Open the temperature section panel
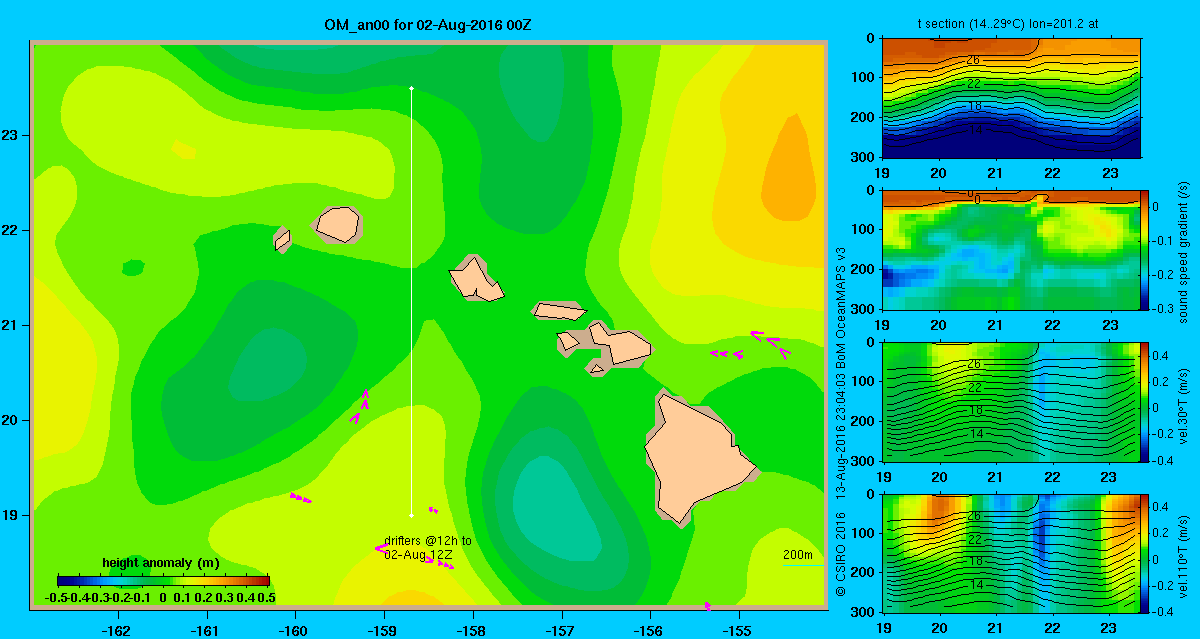 tap(1011, 98)
